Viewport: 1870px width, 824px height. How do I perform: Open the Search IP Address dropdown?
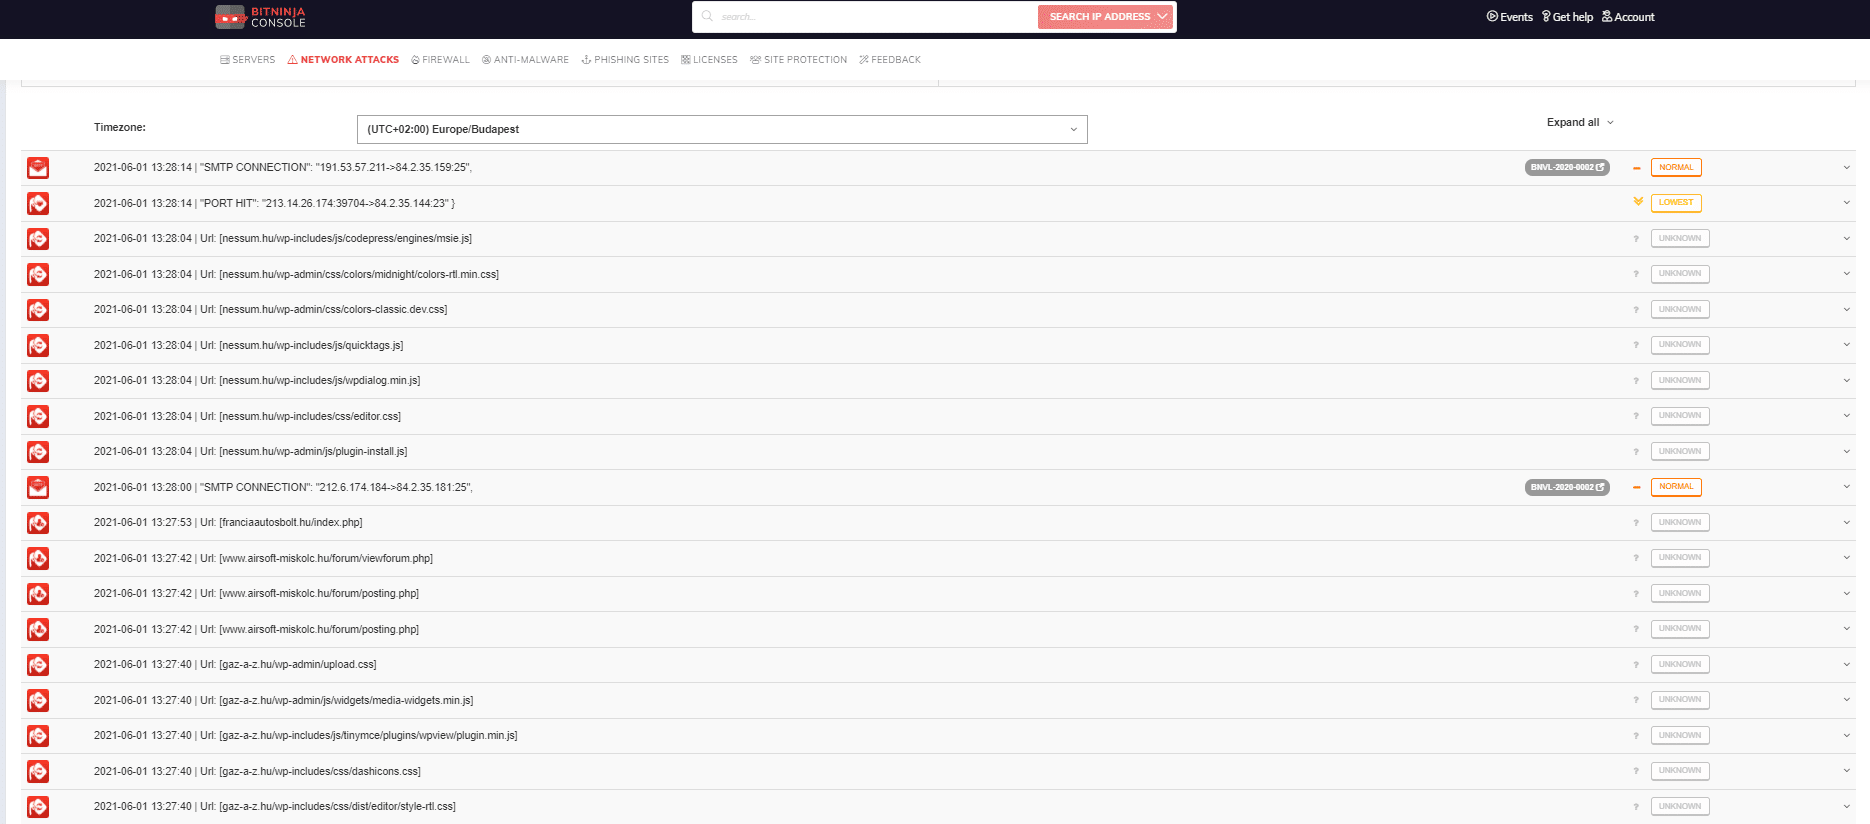pyautogui.click(x=1107, y=17)
